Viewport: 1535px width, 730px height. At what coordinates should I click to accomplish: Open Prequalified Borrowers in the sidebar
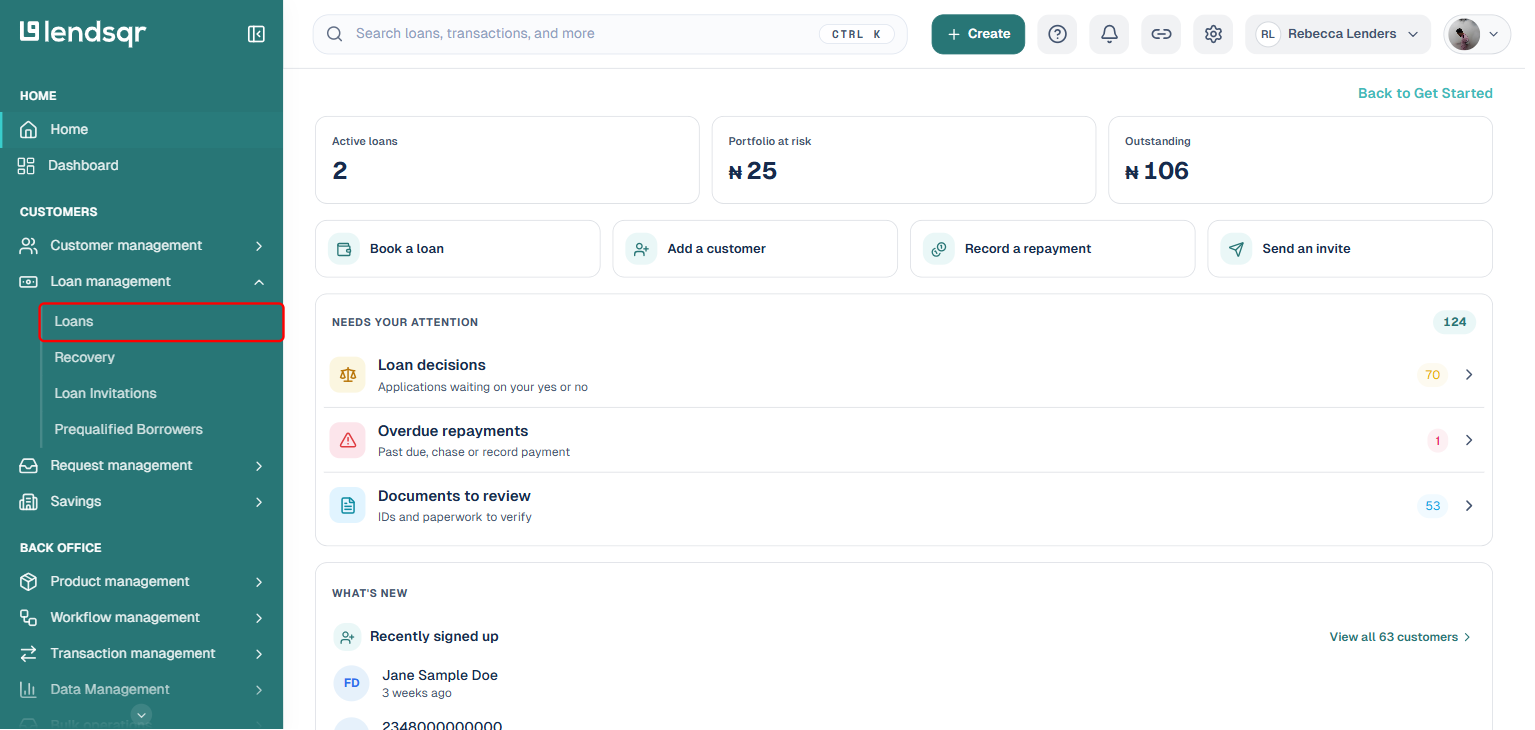point(162,430)
